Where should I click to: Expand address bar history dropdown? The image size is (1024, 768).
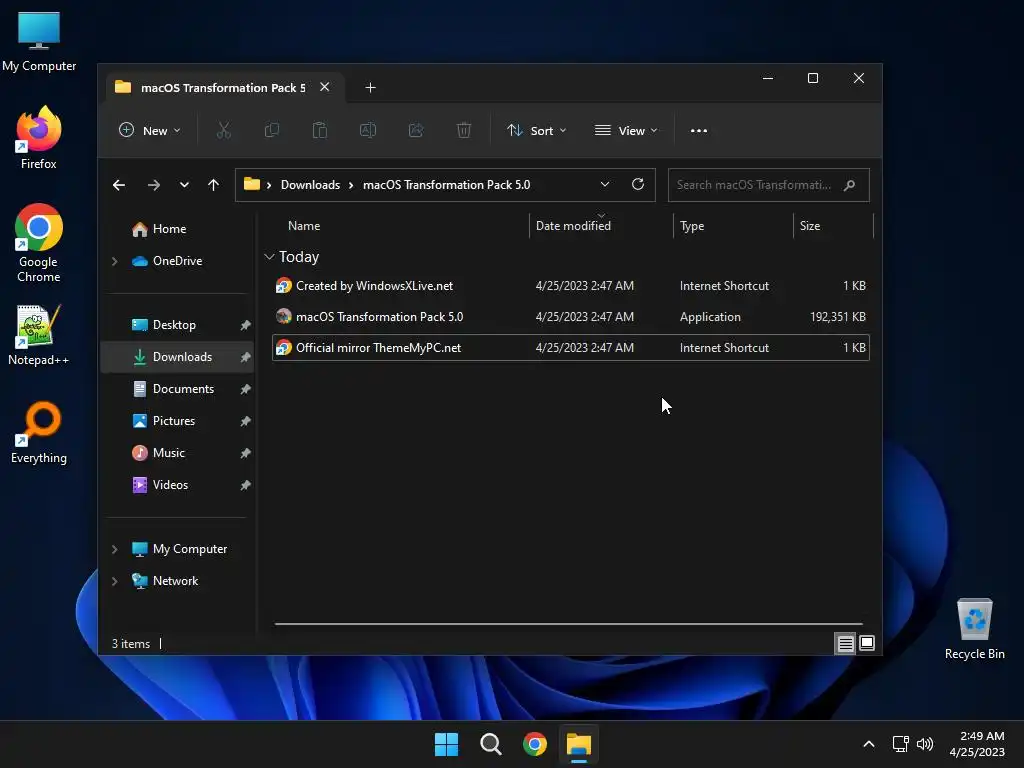(605, 184)
